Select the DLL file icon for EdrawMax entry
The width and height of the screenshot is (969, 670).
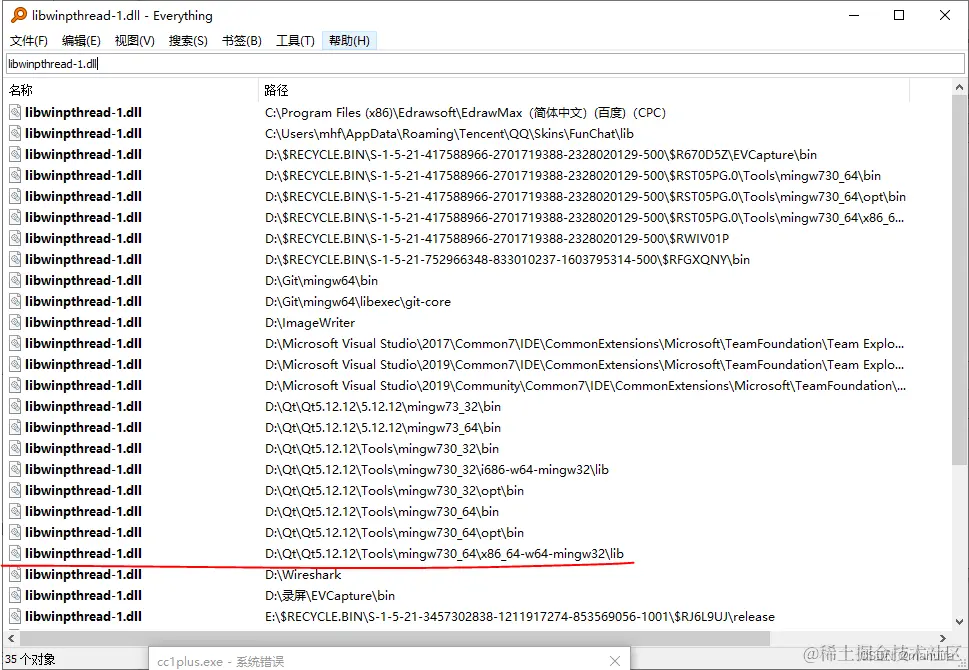(15, 112)
